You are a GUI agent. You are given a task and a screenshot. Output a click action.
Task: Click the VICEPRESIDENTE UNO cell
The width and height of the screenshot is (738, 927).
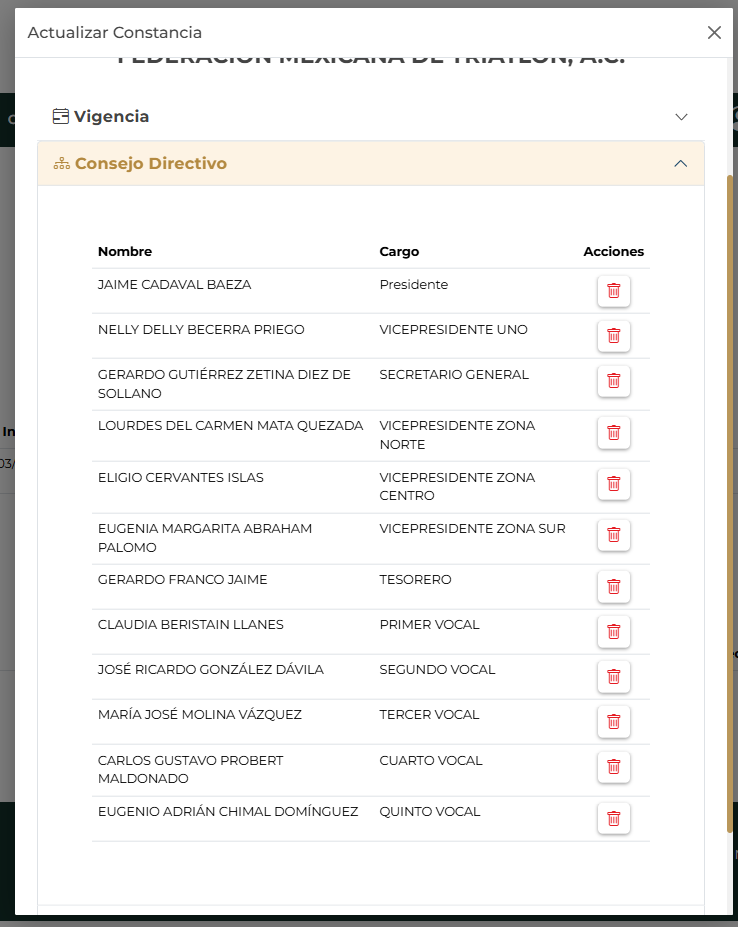454,329
